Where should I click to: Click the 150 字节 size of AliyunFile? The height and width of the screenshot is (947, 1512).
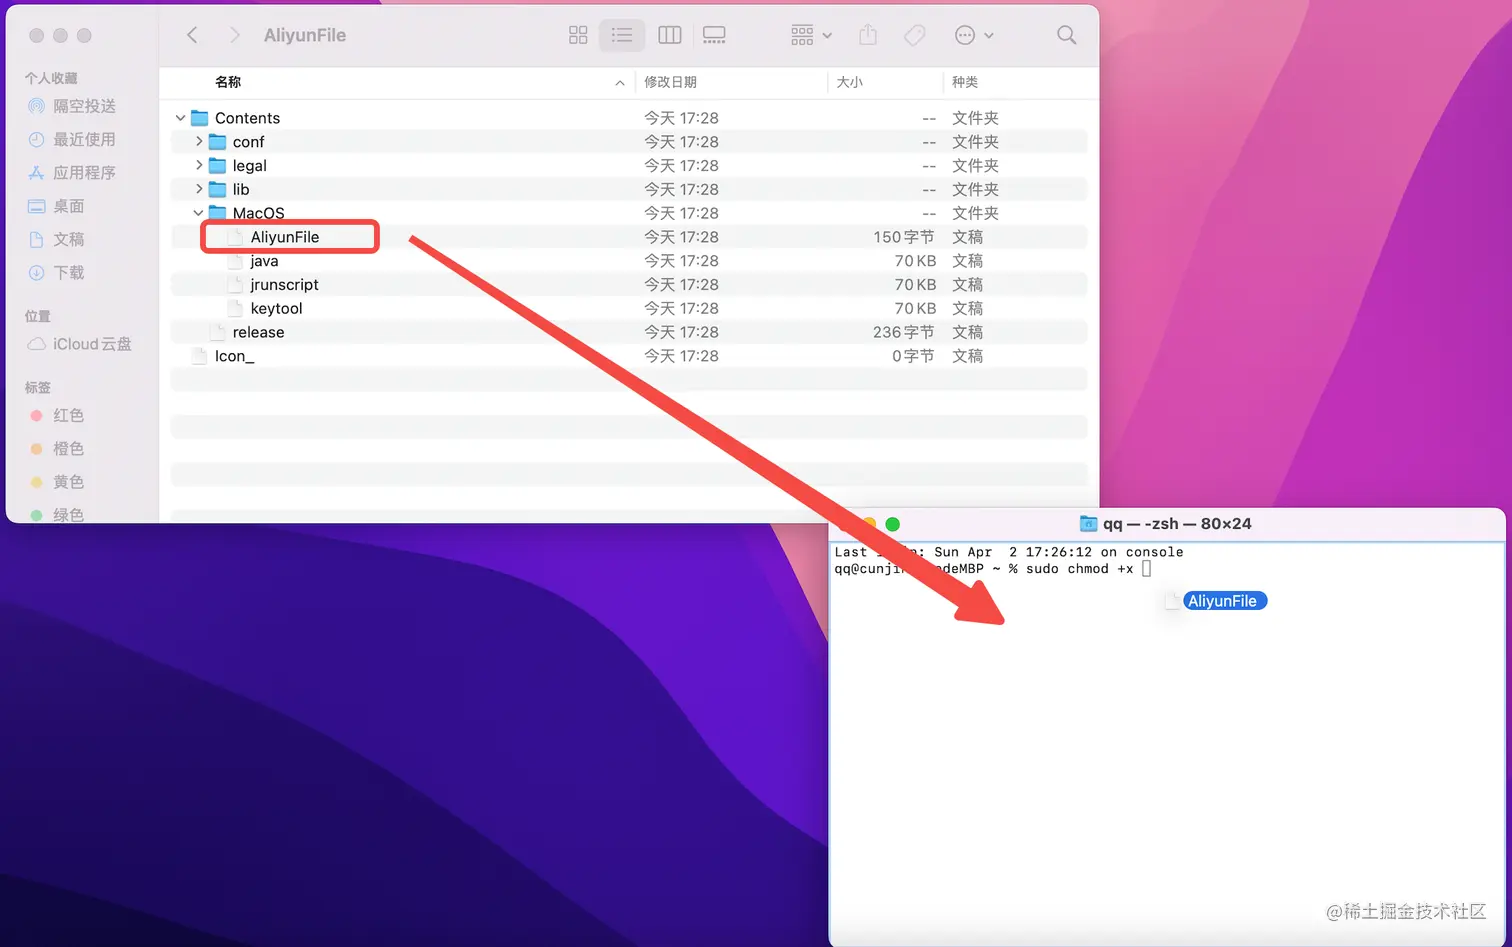(904, 237)
